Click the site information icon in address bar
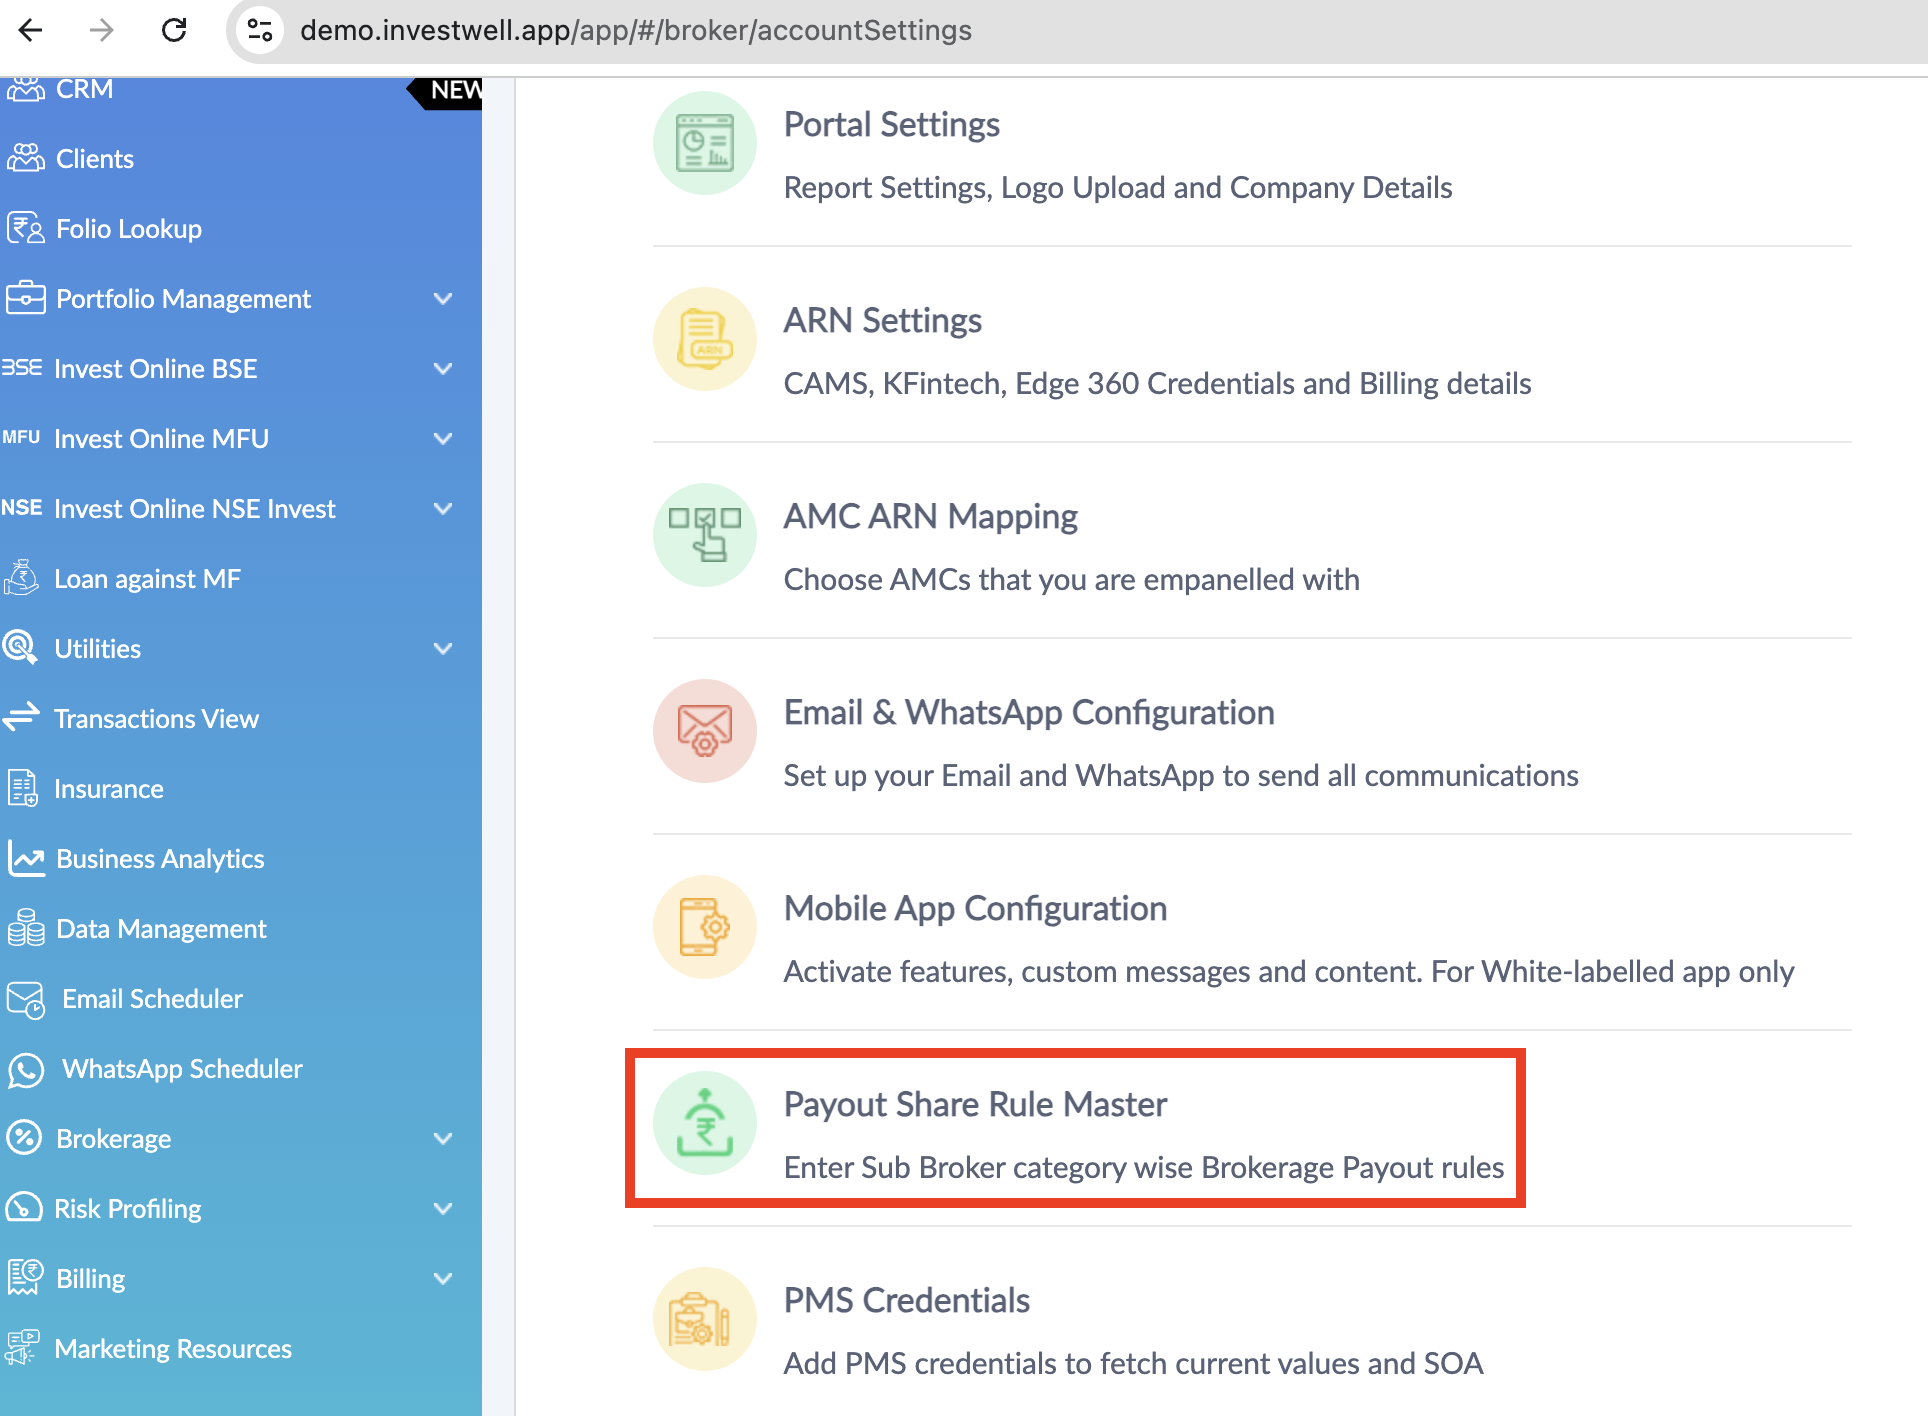Screen dimensions: 1928x1416 260,30
